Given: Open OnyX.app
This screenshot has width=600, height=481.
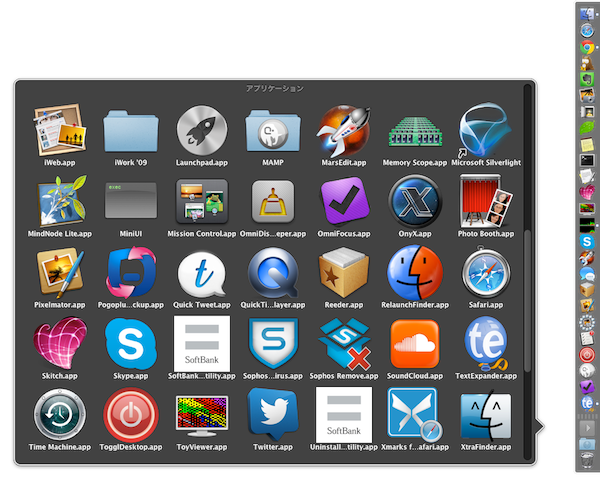Looking at the screenshot, I should tap(415, 202).
